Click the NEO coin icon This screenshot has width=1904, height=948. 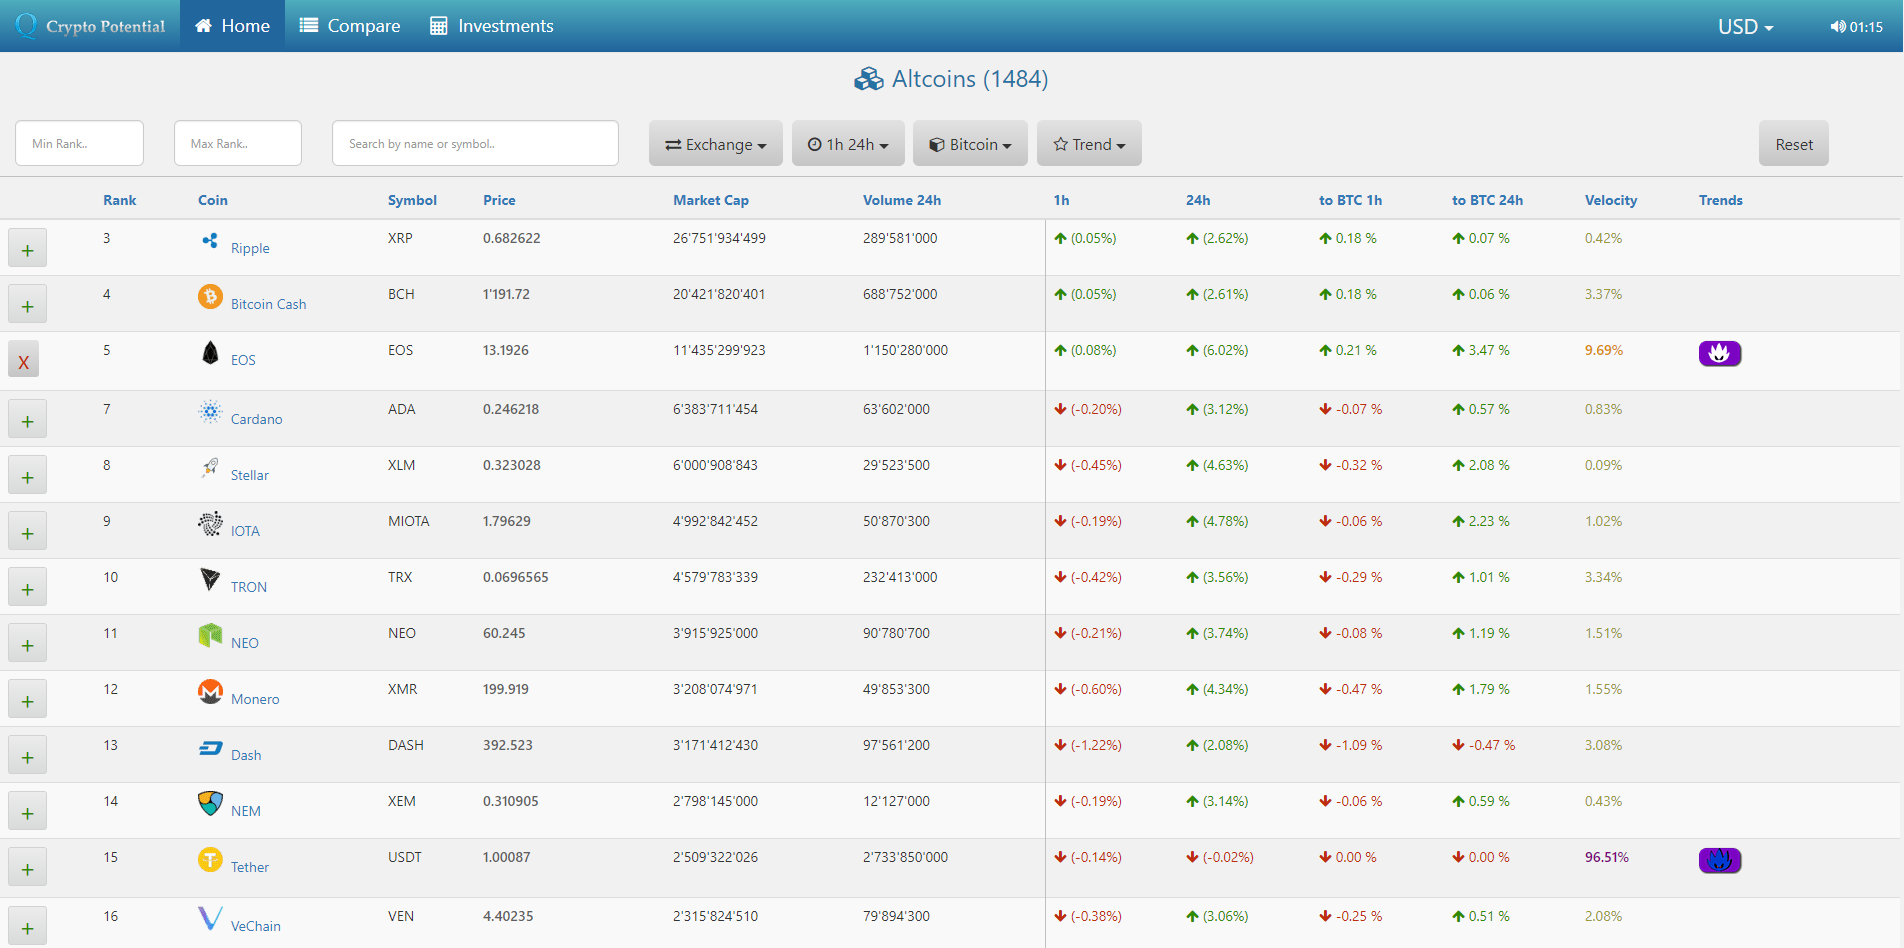[210, 635]
